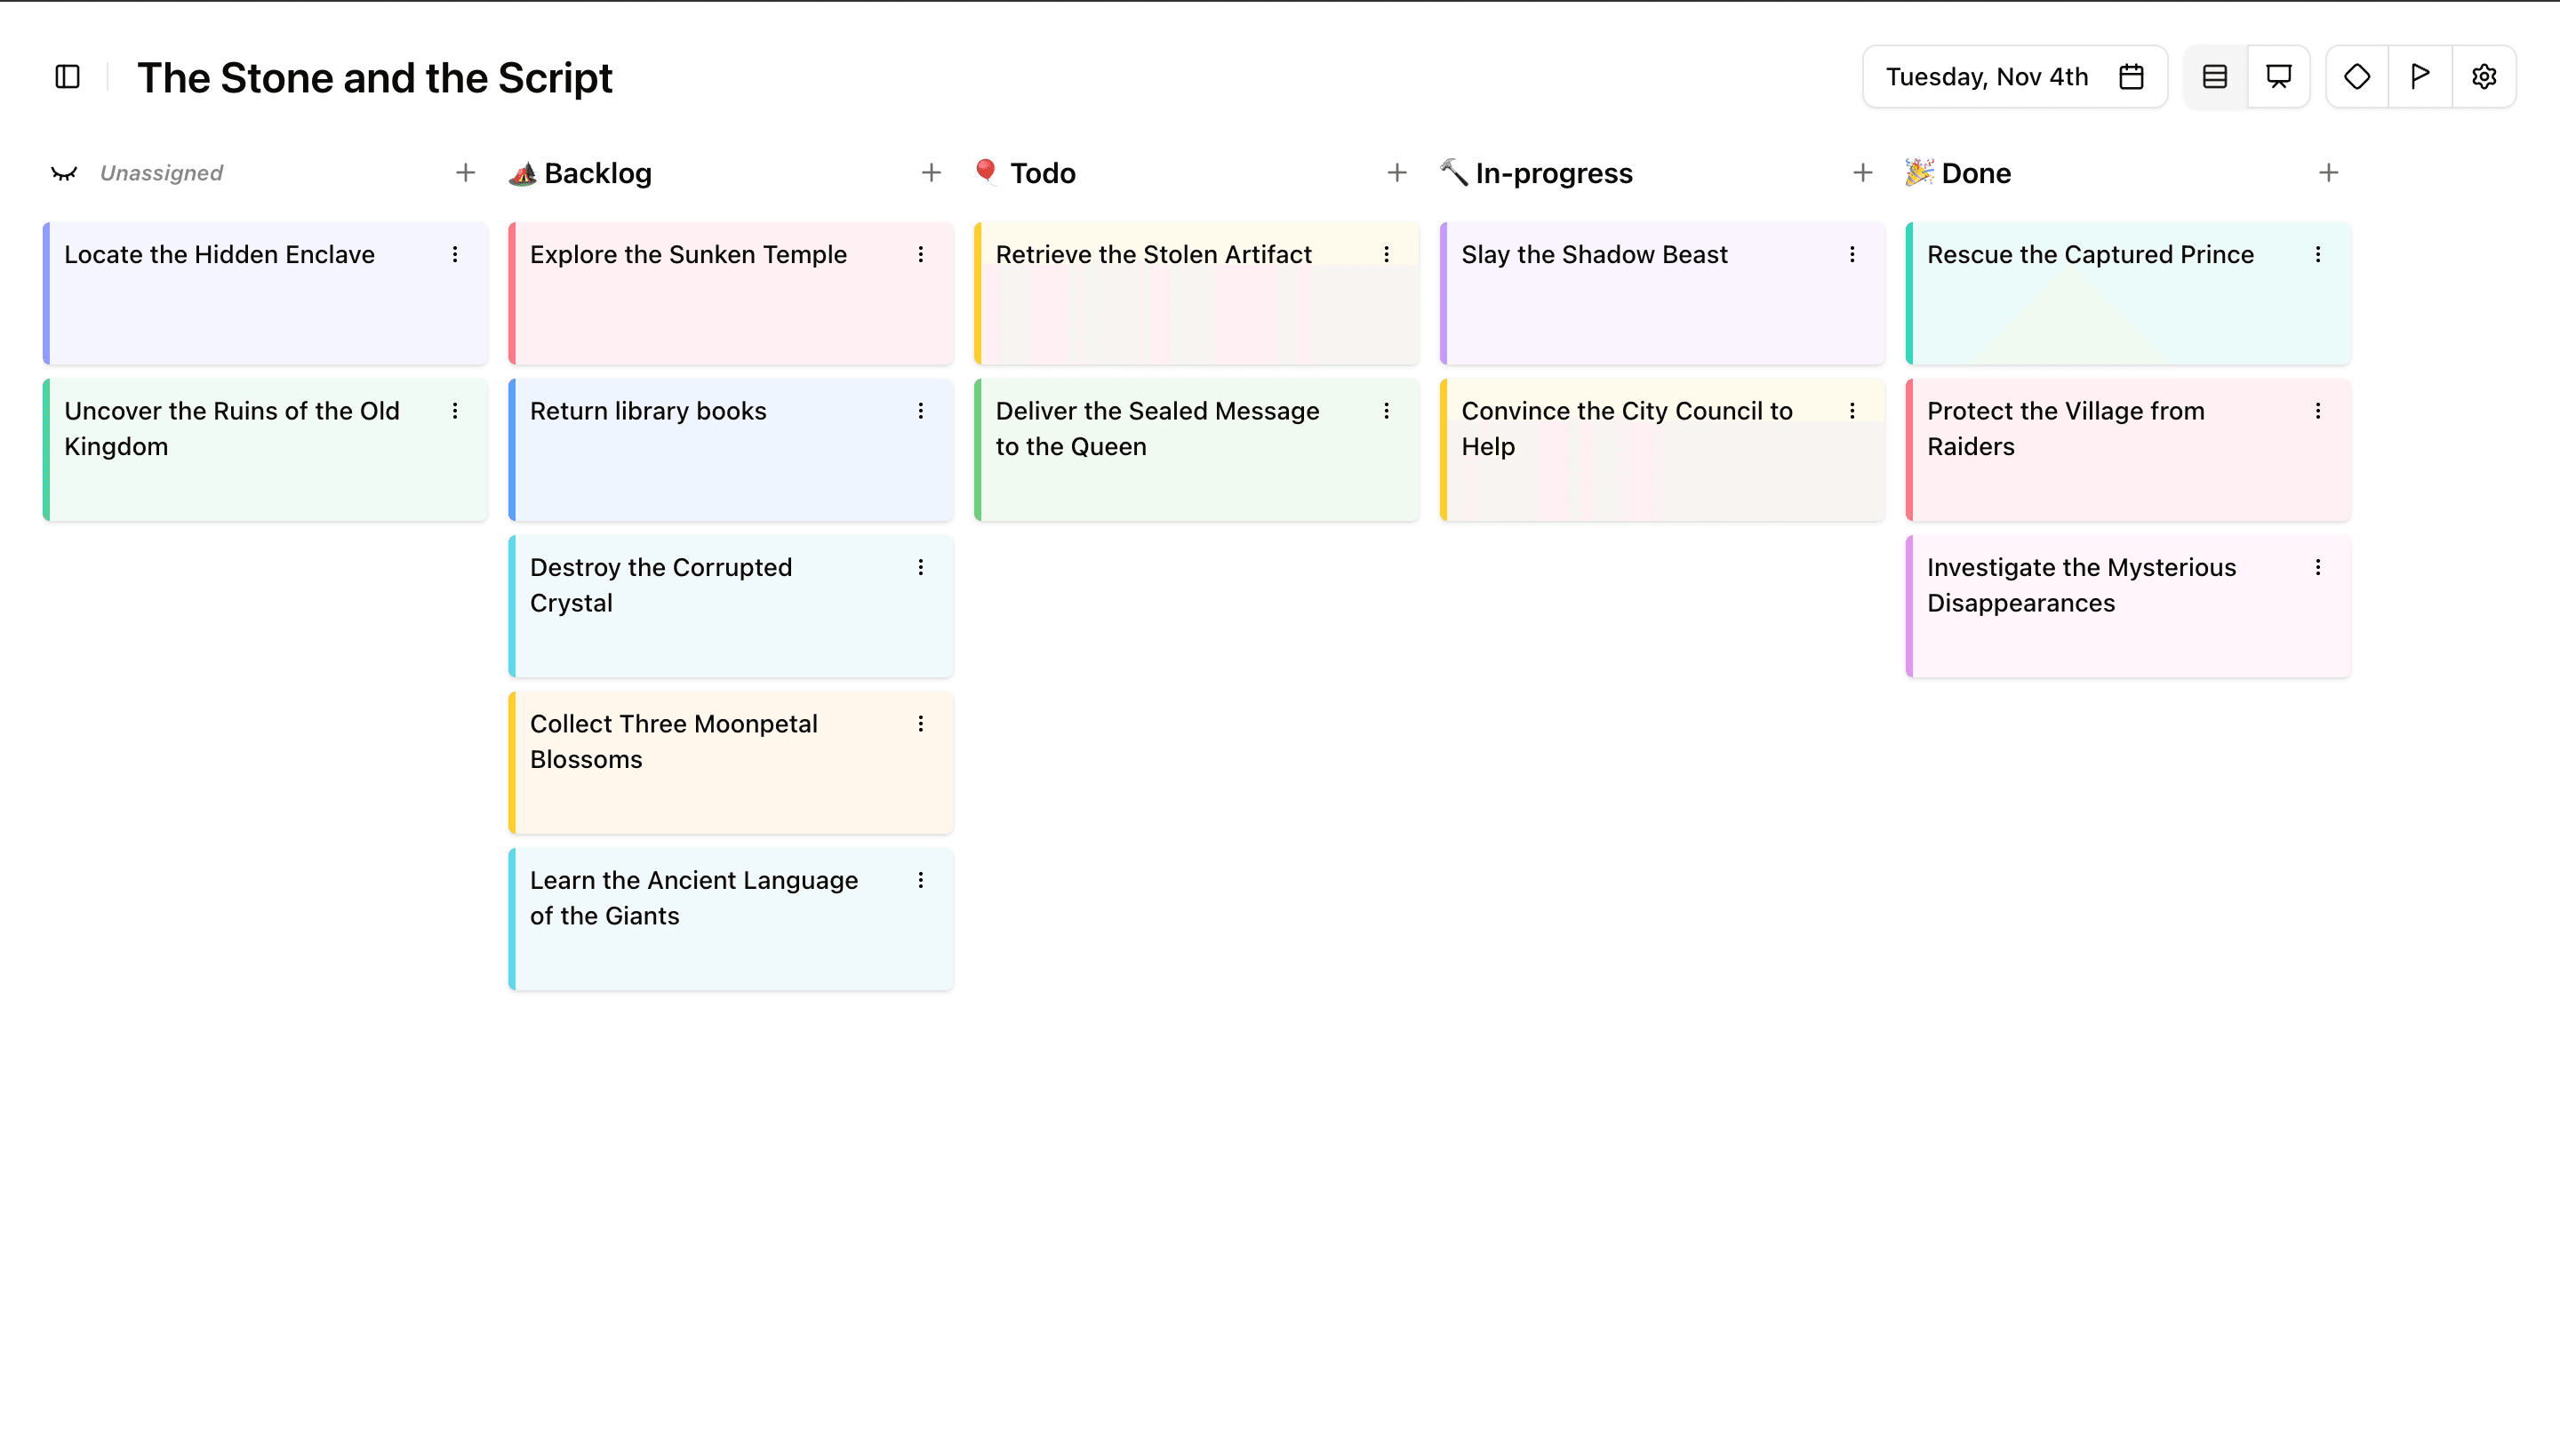Switch to board view layout
Image resolution: width=2560 pixels, height=1456 pixels.
coord(2278,77)
